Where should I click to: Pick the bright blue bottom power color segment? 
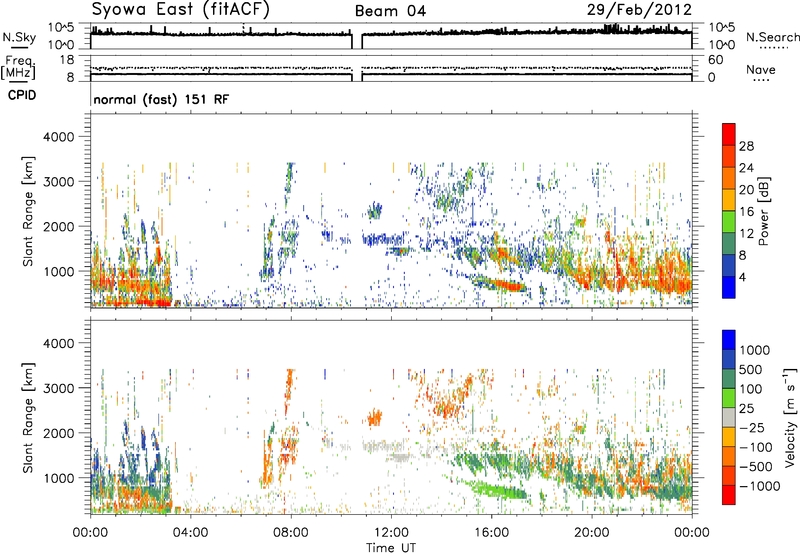pos(729,288)
